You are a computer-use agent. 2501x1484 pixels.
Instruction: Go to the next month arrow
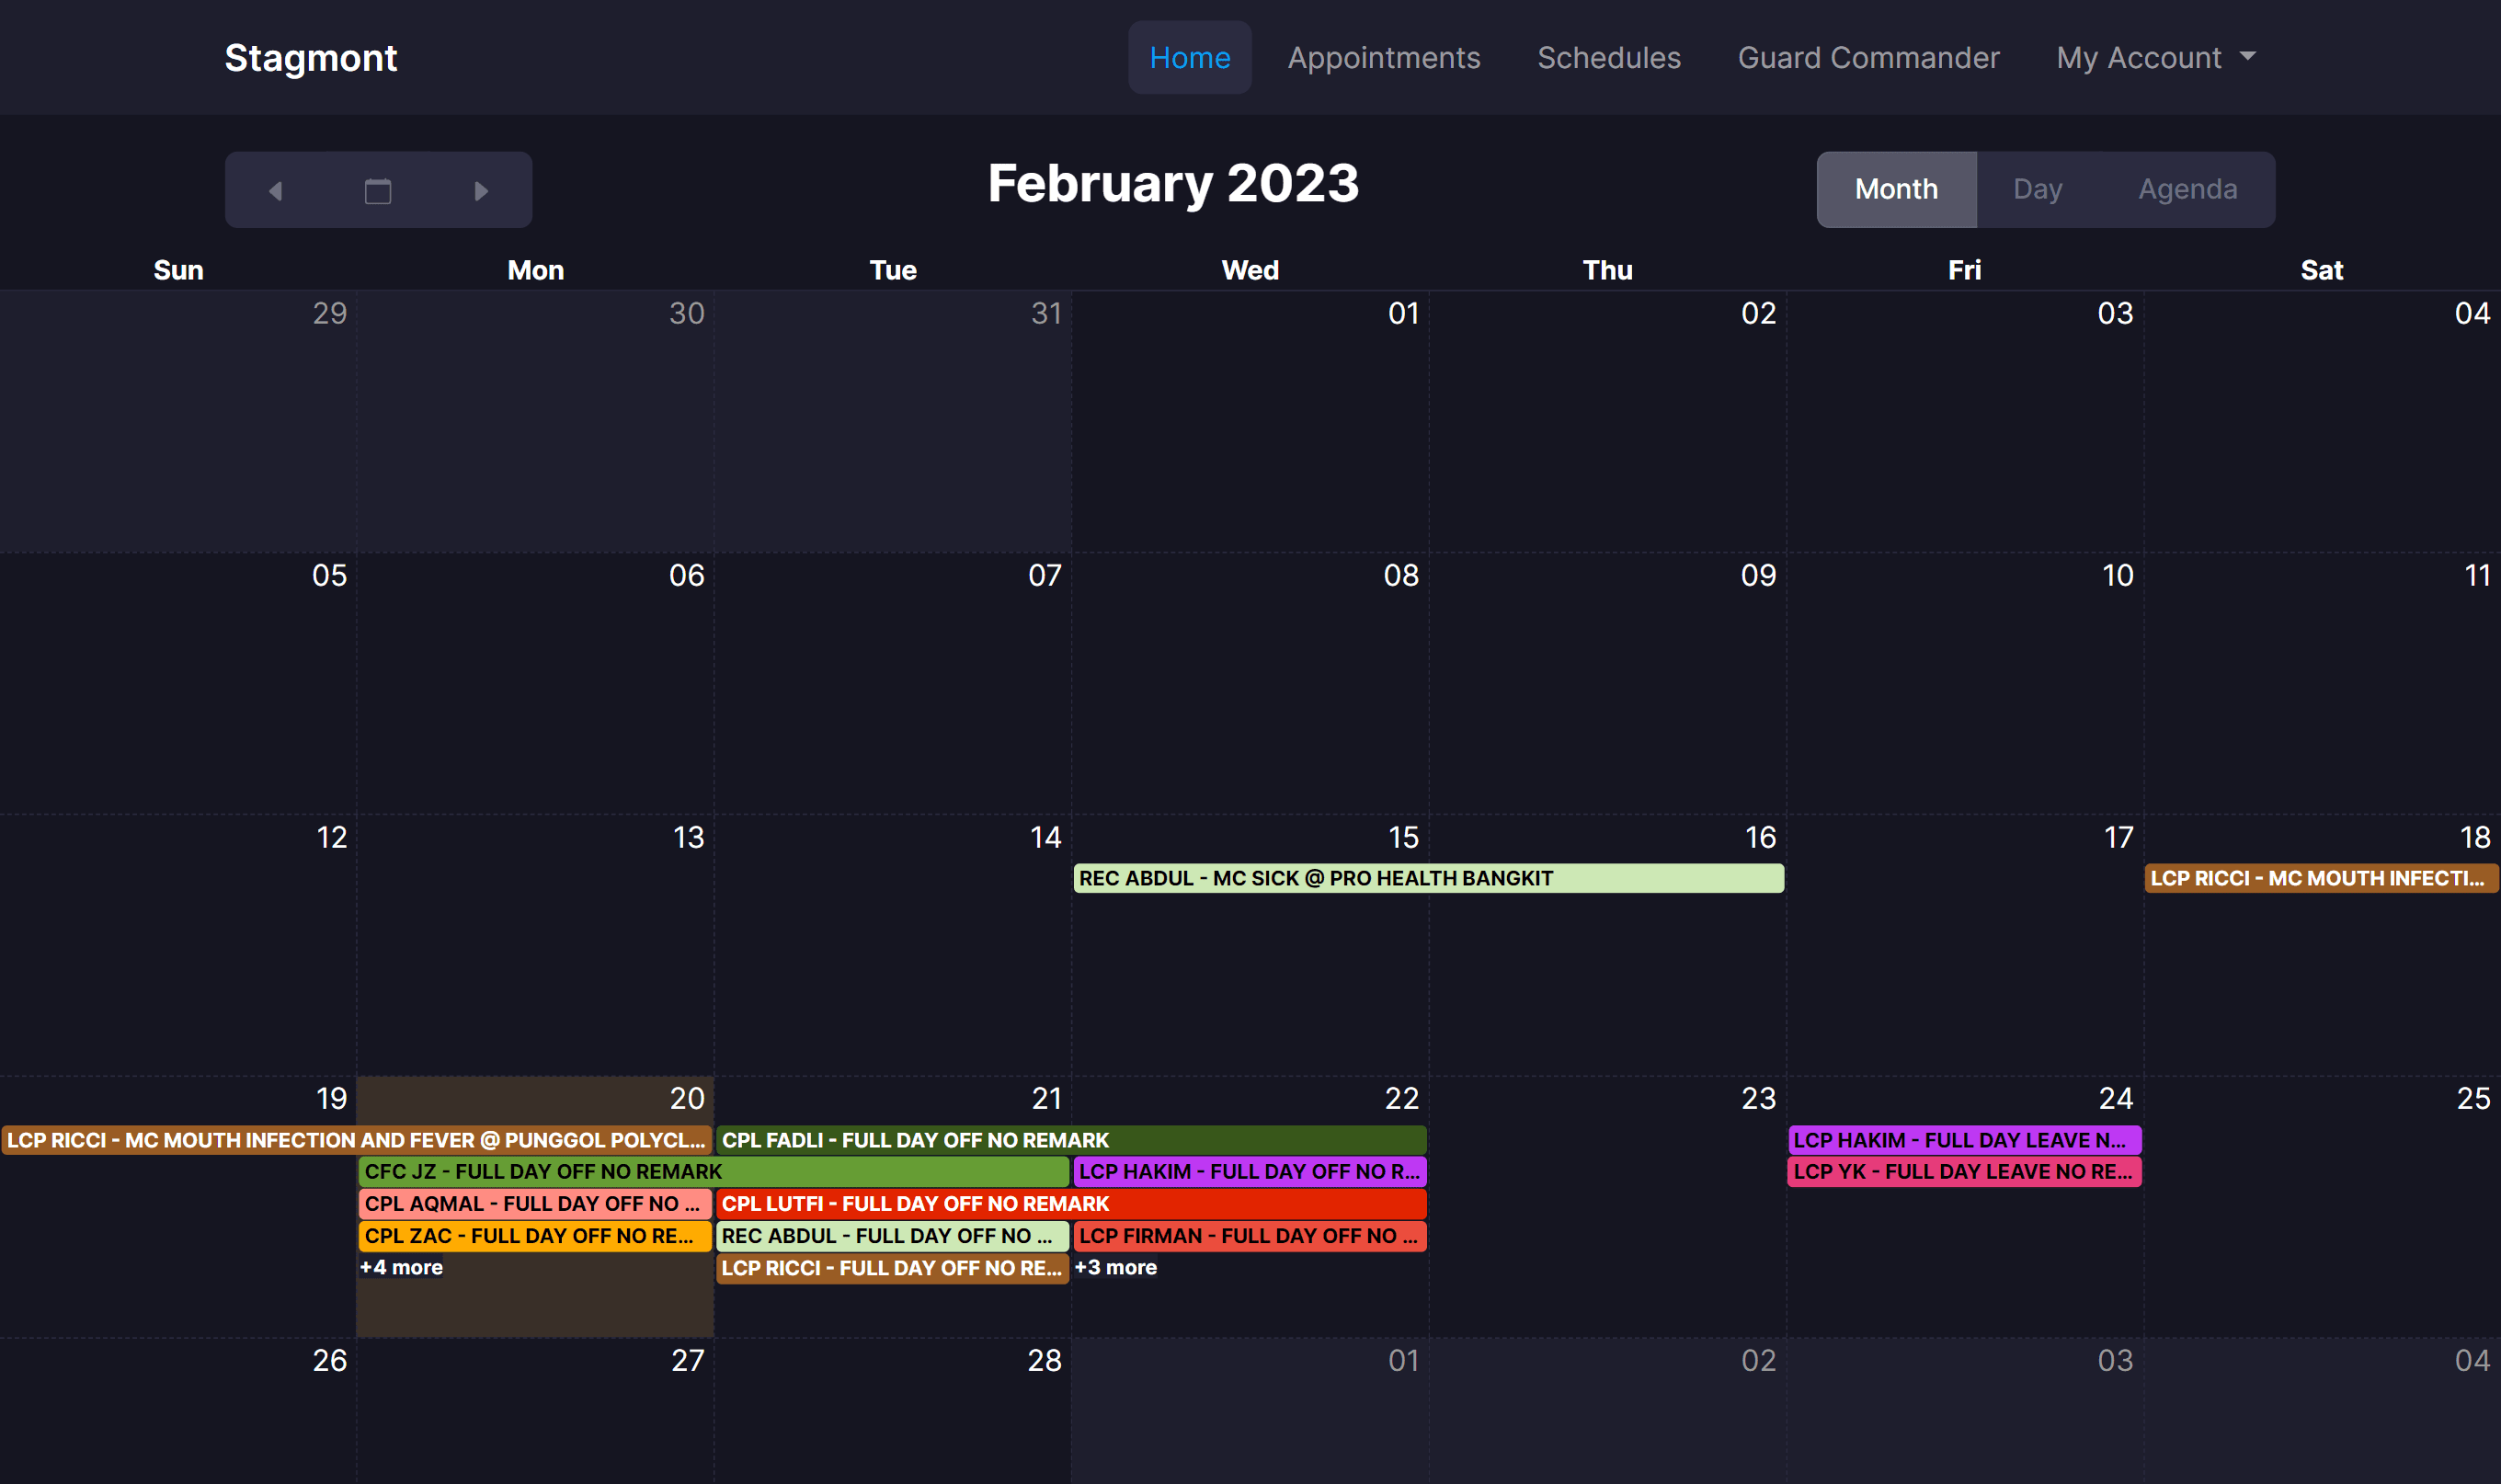click(x=481, y=190)
